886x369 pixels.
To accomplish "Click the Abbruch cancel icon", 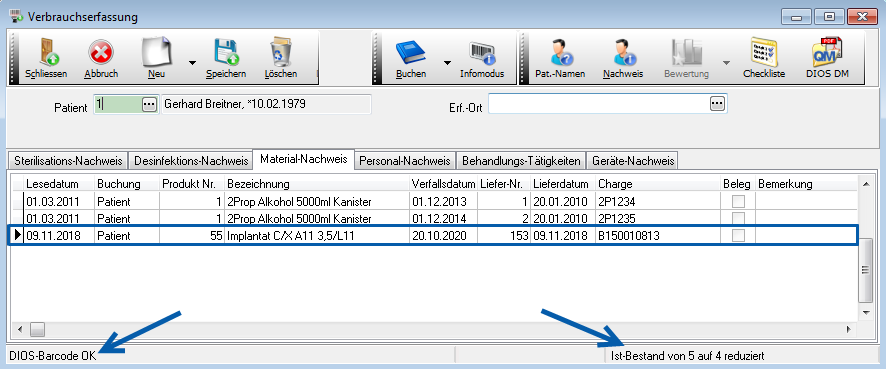I will coord(101,53).
